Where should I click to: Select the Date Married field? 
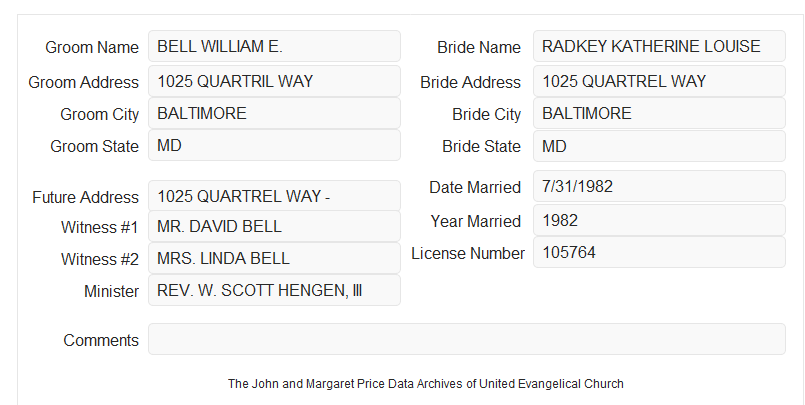pyautogui.click(x=659, y=186)
